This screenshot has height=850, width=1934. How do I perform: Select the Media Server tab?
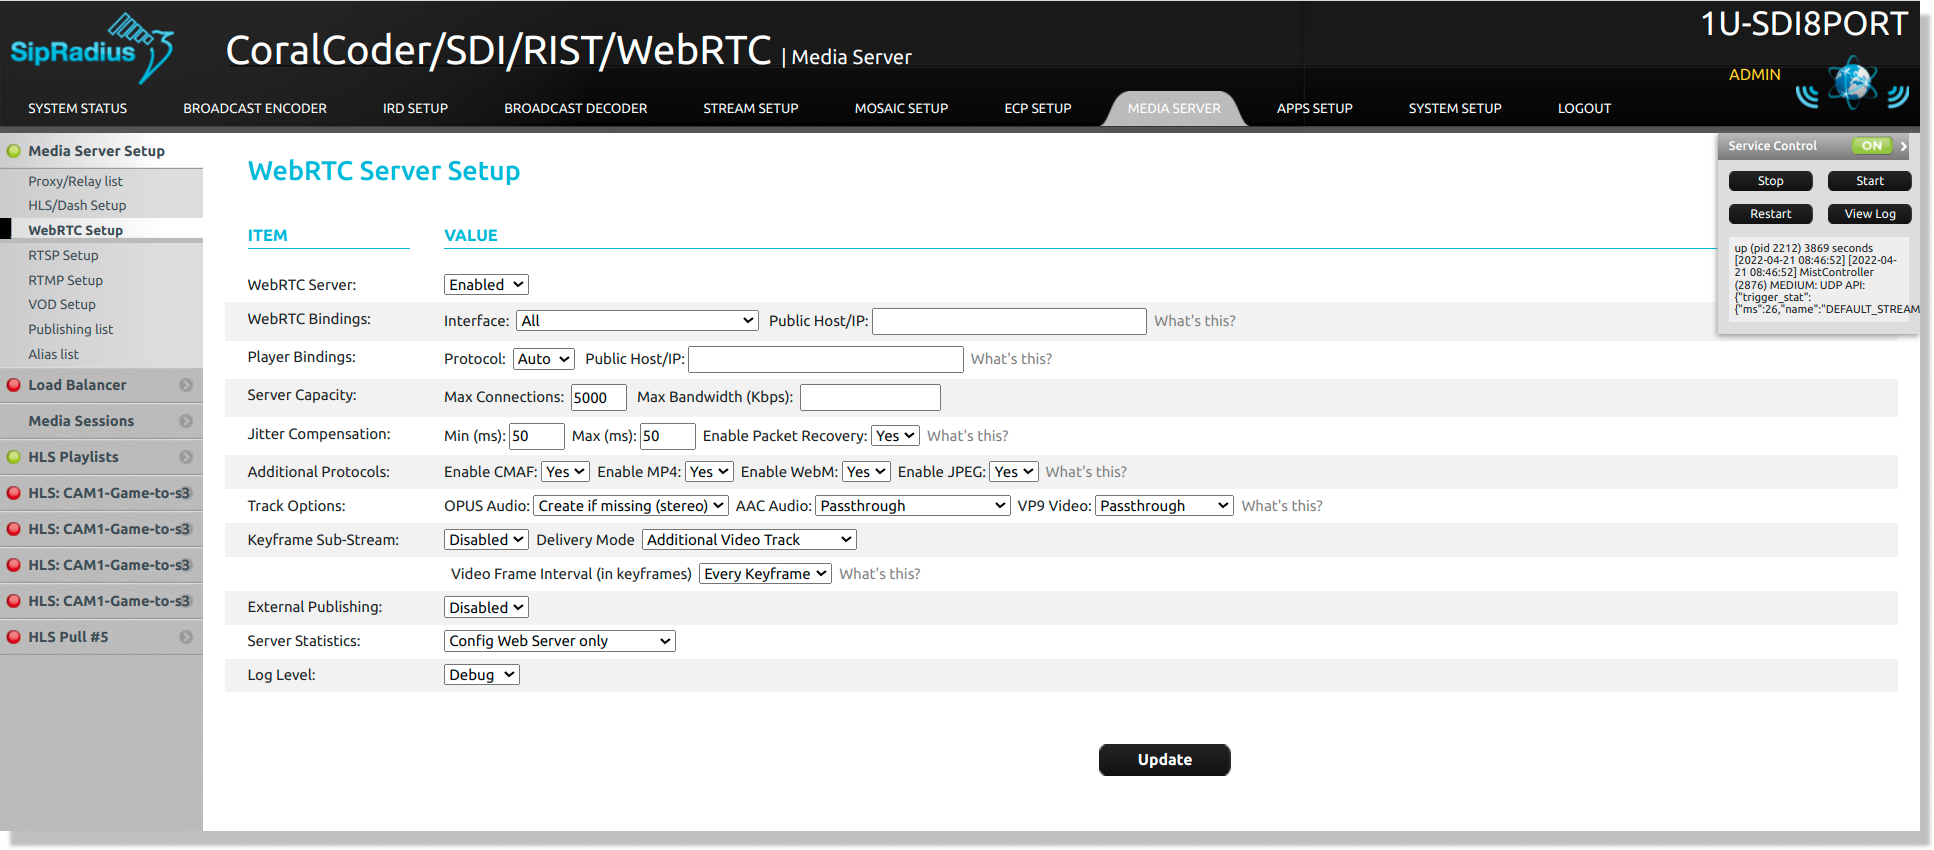click(1174, 108)
